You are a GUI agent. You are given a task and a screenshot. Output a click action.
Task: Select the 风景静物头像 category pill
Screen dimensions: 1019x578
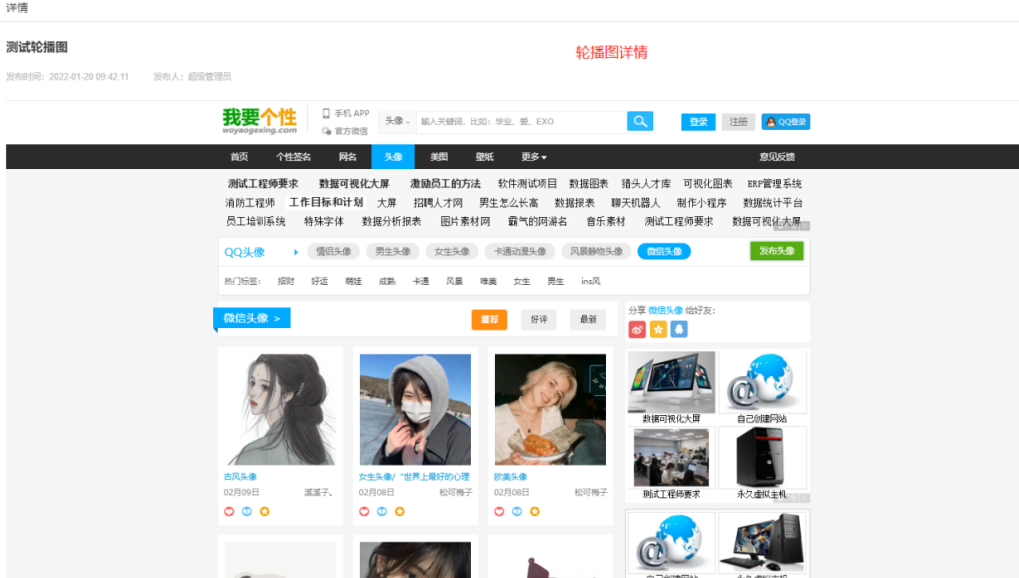tap(596, 252)
